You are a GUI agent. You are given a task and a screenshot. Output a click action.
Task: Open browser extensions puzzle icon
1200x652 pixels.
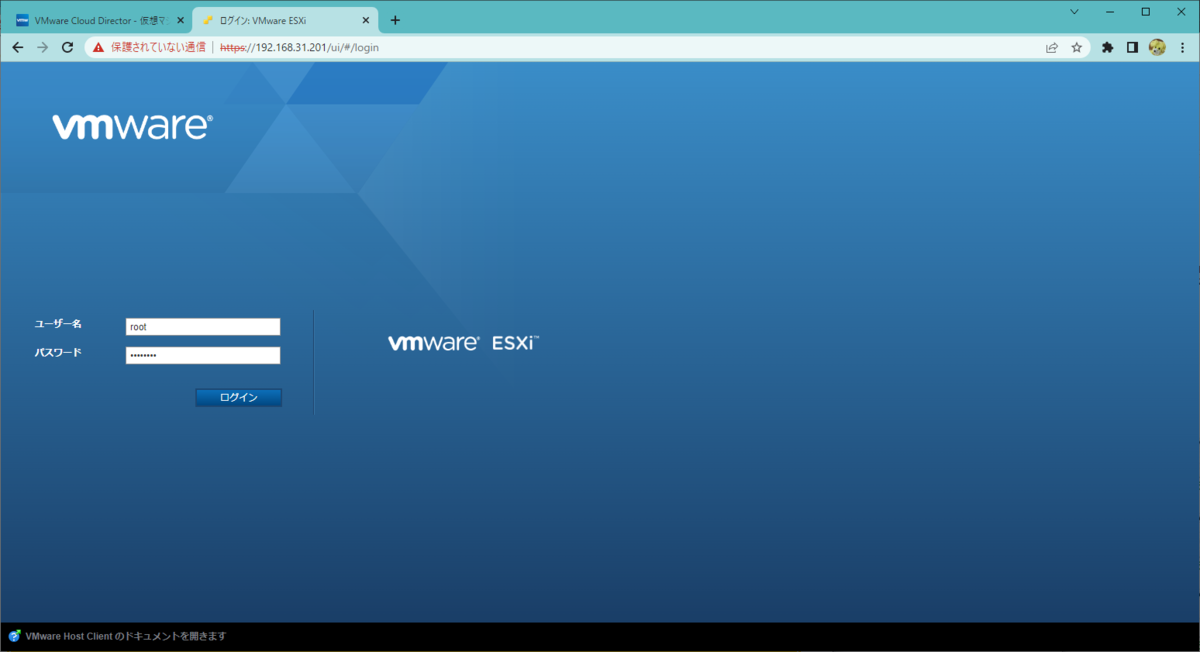pyautogui.click(x=1108, y=47)
